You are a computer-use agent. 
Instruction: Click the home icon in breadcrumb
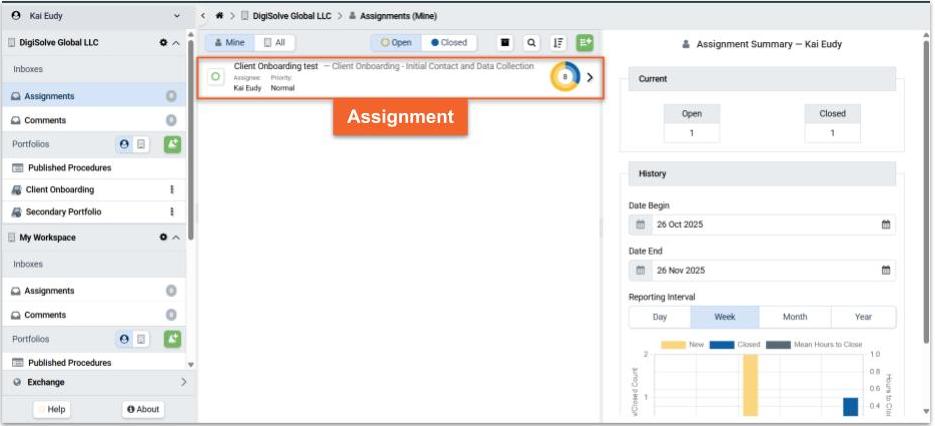219,17
